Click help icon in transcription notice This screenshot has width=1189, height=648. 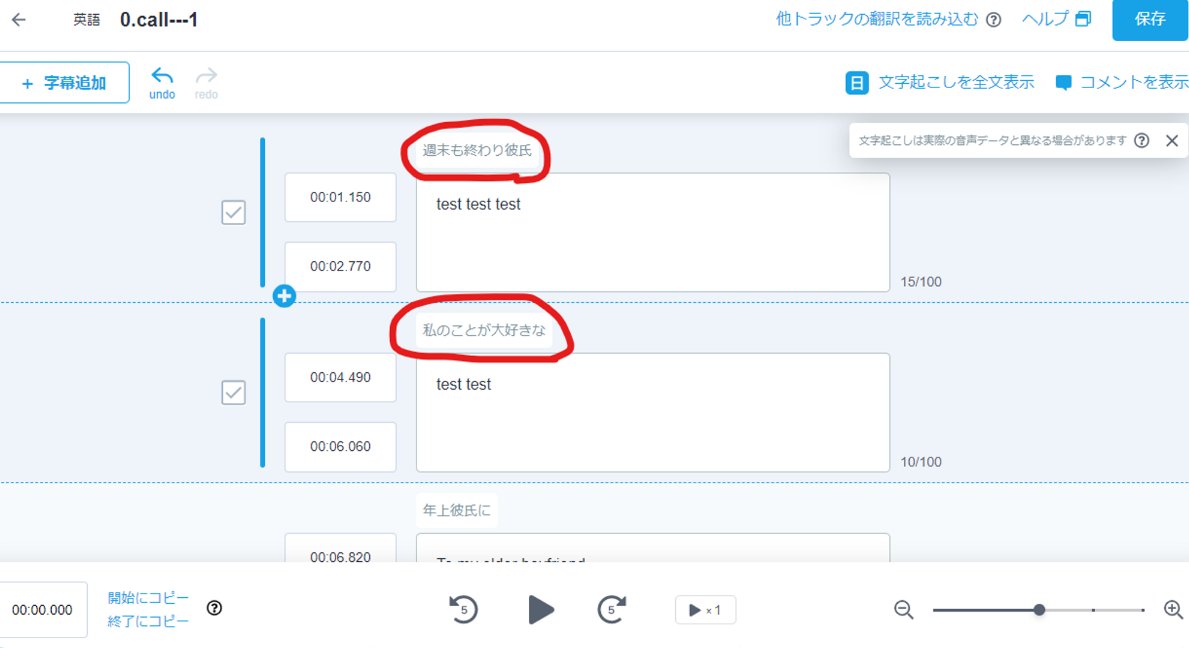[1141, 140]
